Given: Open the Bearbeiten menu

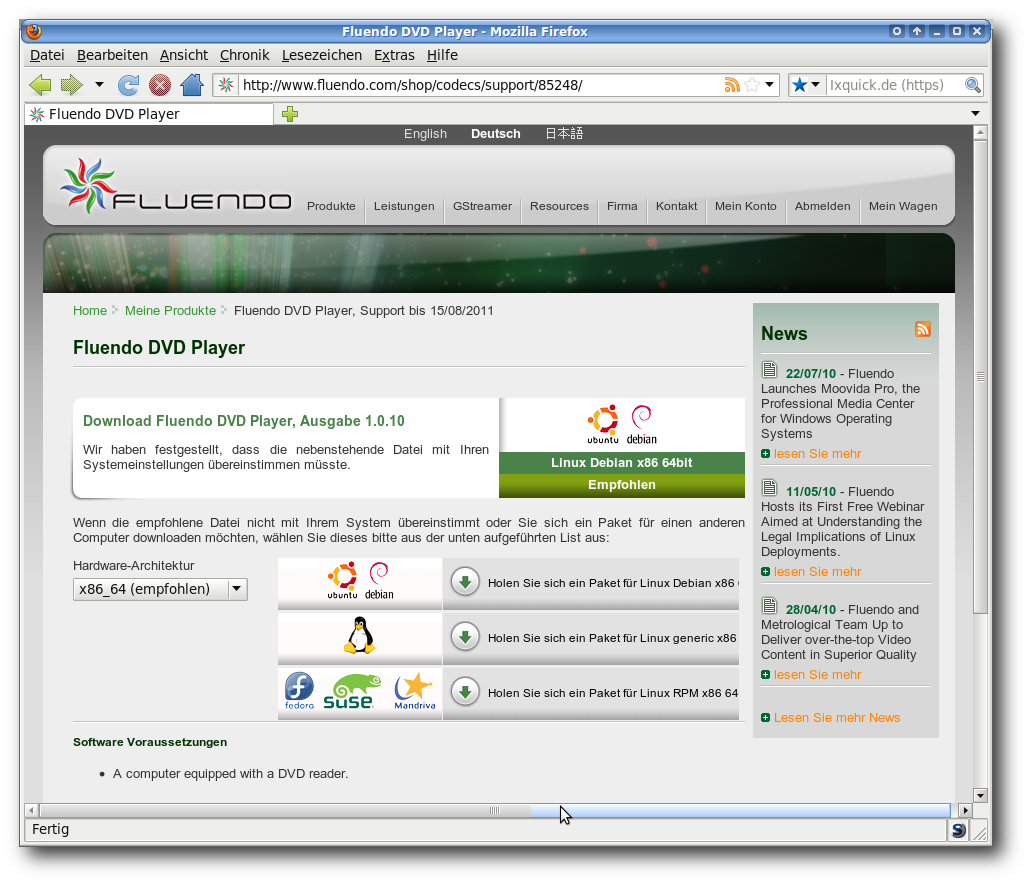Looking at the screenshot, I should pyautogui.click(x=113, y=55).
